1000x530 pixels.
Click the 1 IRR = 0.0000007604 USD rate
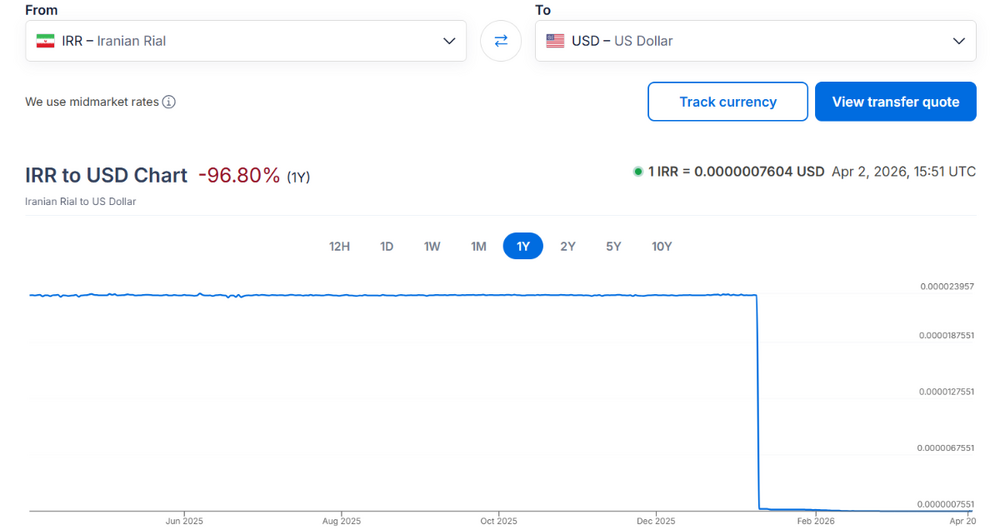[736, 172]
